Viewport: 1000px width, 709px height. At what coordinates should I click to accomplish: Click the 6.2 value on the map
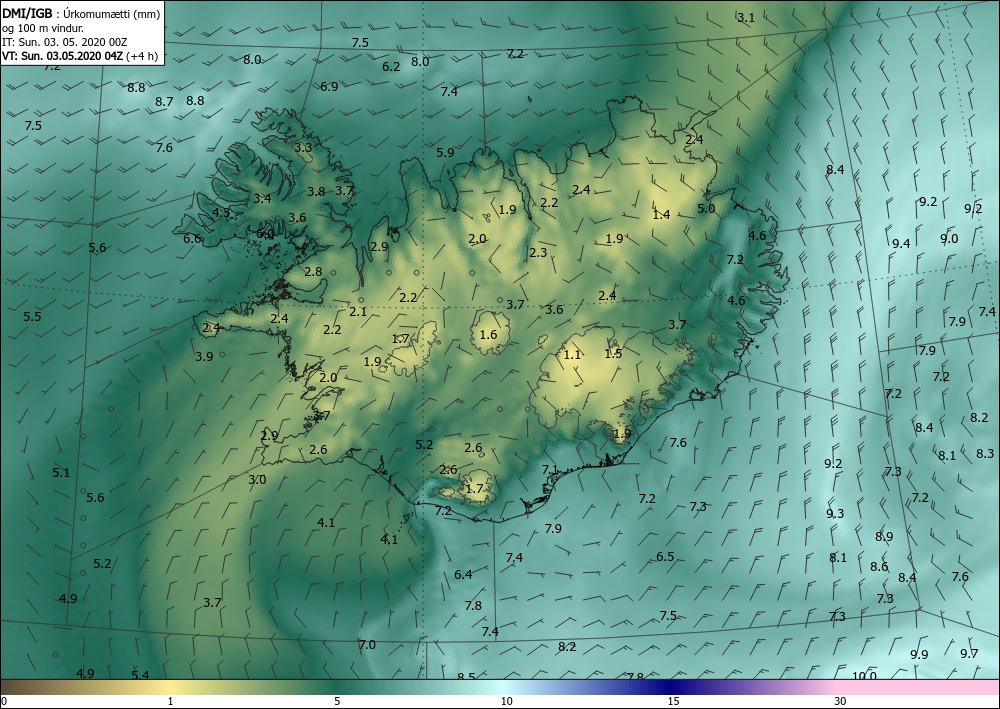391,66
